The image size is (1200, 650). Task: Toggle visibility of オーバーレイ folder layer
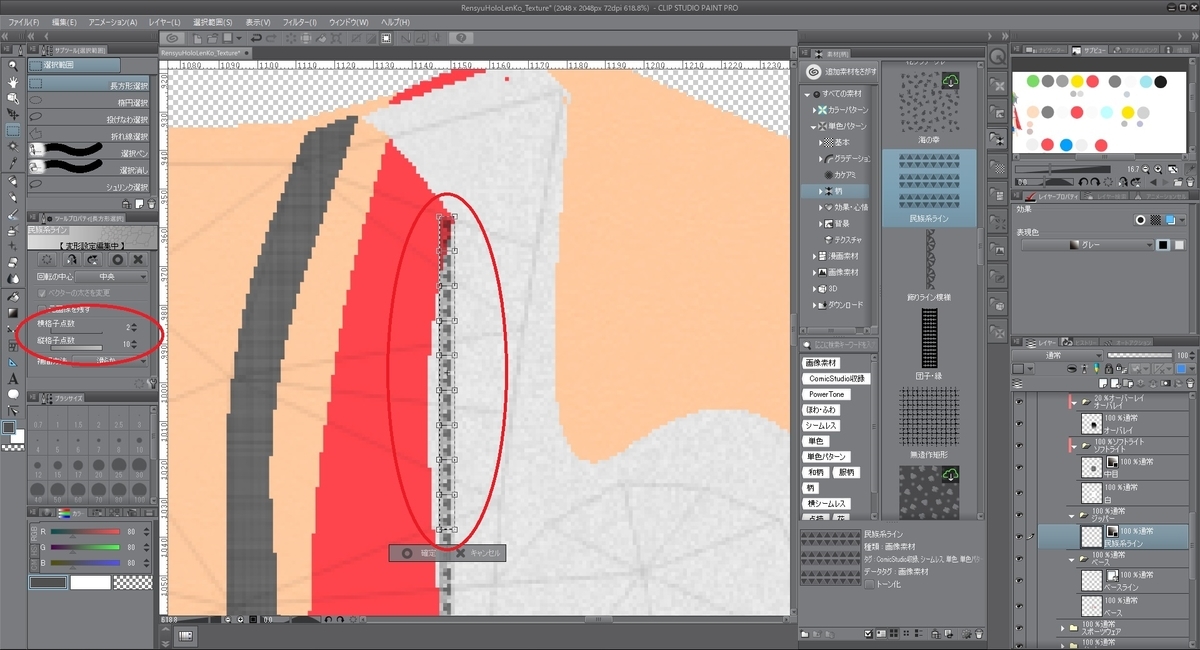[x=1019, y=400]
